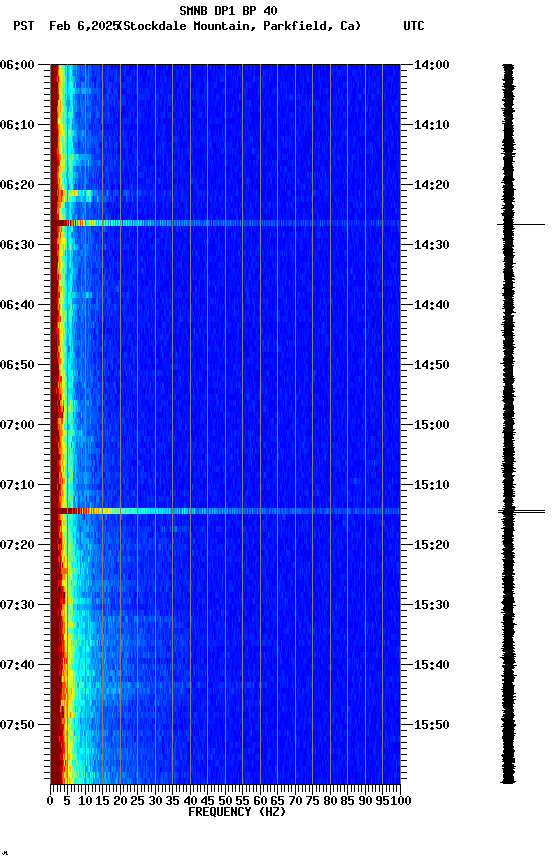Click the 06:10 PST time label
Viewport: 552px width, 864px height.
click(18, 125)
